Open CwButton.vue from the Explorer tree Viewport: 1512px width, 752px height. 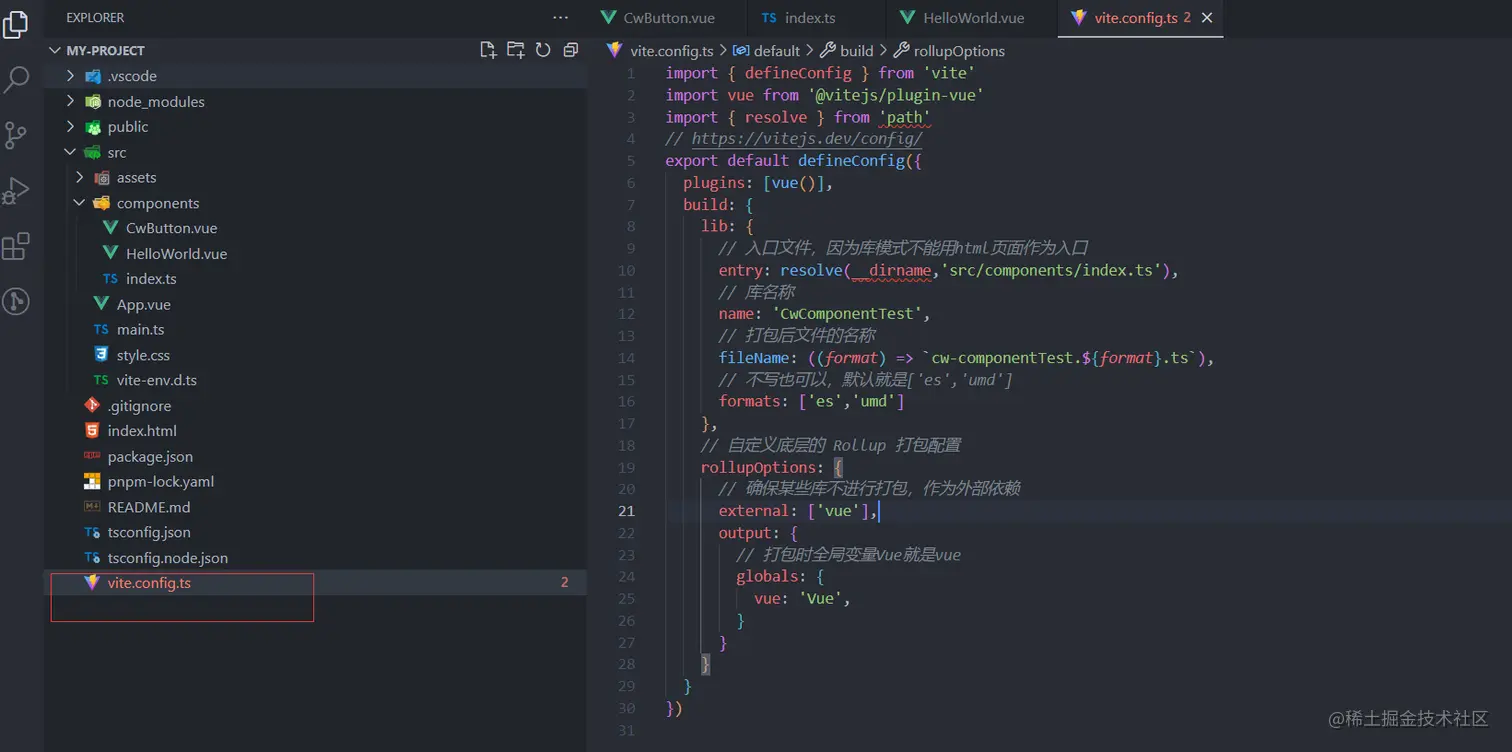[x=171, y=228]
